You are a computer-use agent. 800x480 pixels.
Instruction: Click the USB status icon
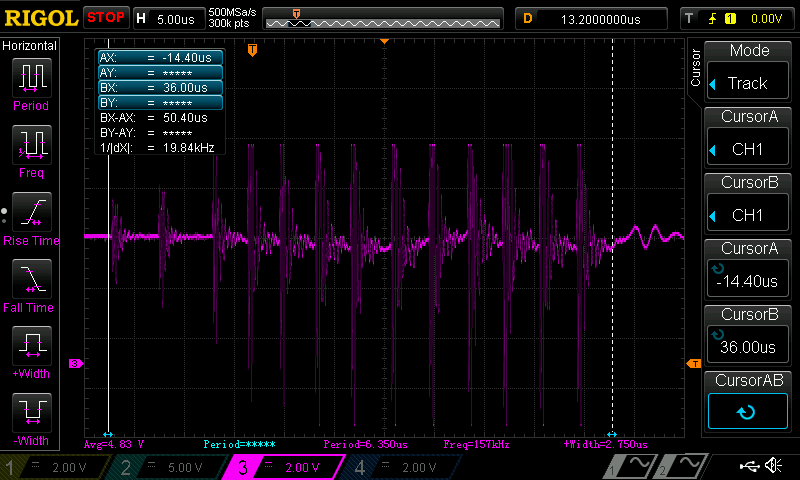click(x=749, y=466)
